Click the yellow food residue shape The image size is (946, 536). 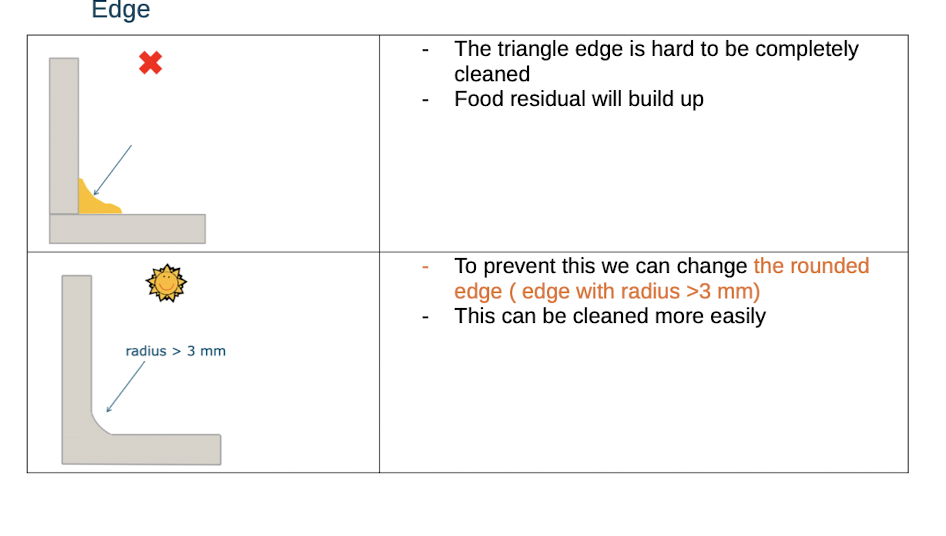(100, 197)
